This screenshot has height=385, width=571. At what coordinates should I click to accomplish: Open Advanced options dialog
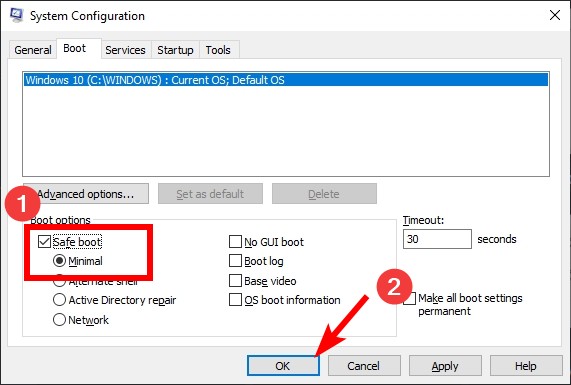pos(86,194)
